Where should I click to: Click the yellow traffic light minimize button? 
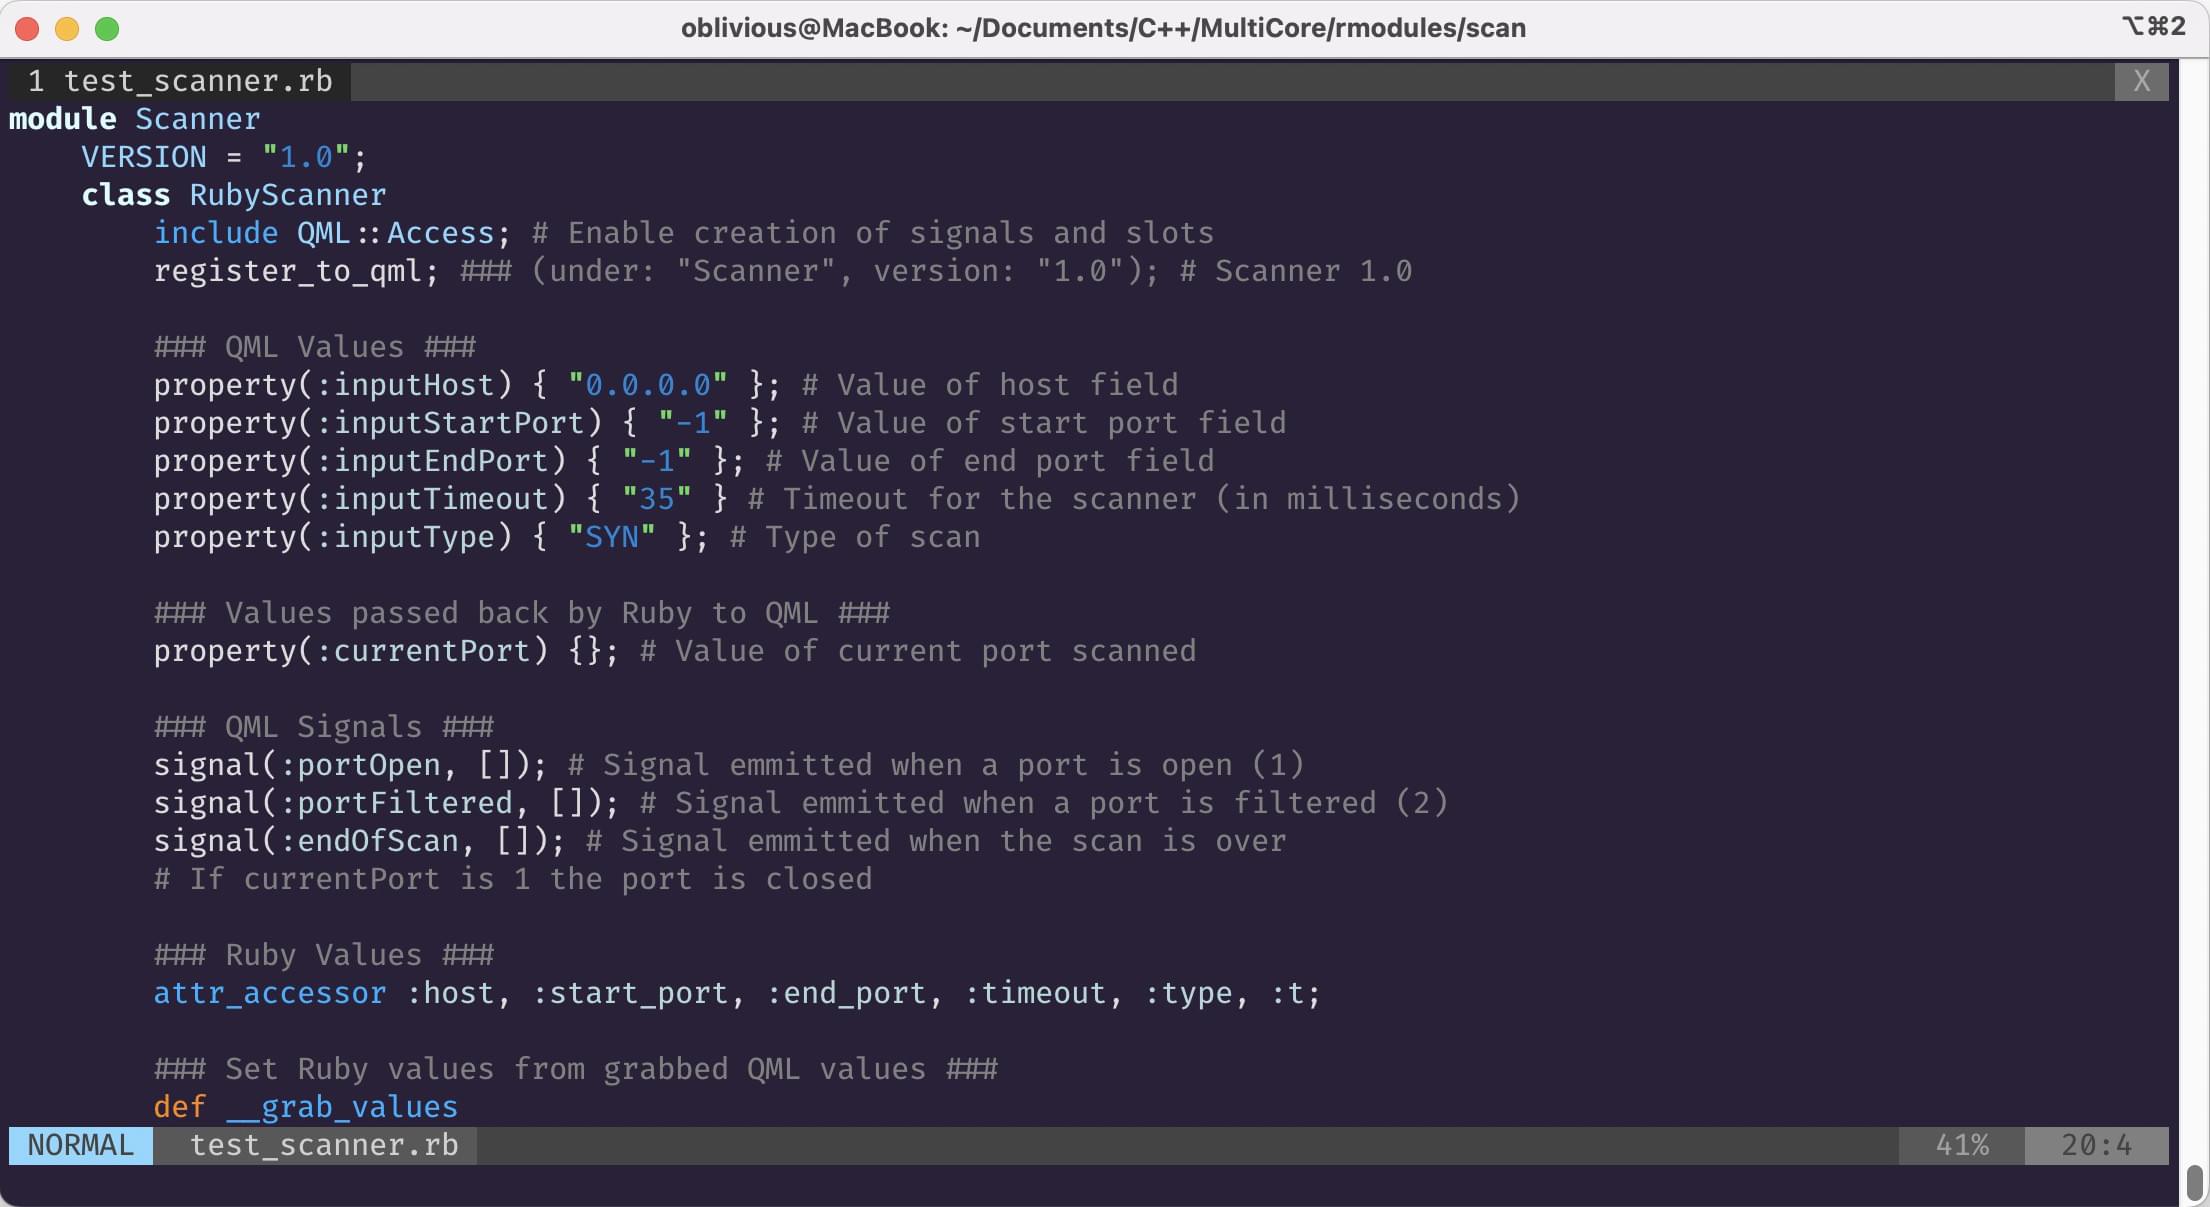click(67, 28)
